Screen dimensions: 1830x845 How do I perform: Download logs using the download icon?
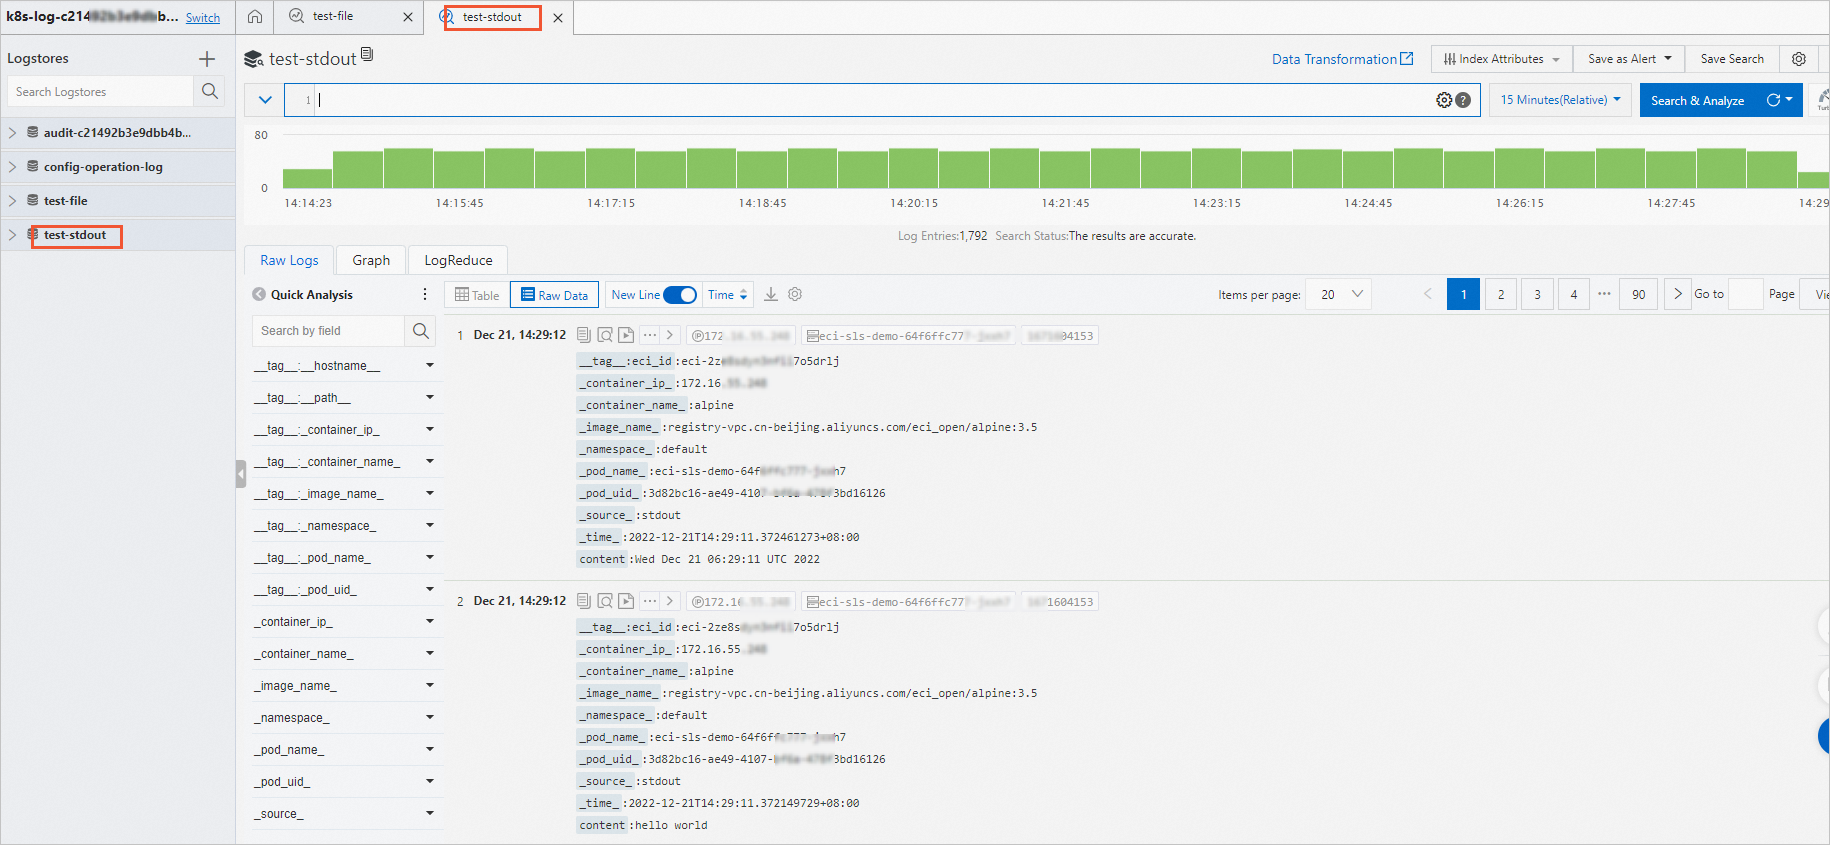coord(771,294)
